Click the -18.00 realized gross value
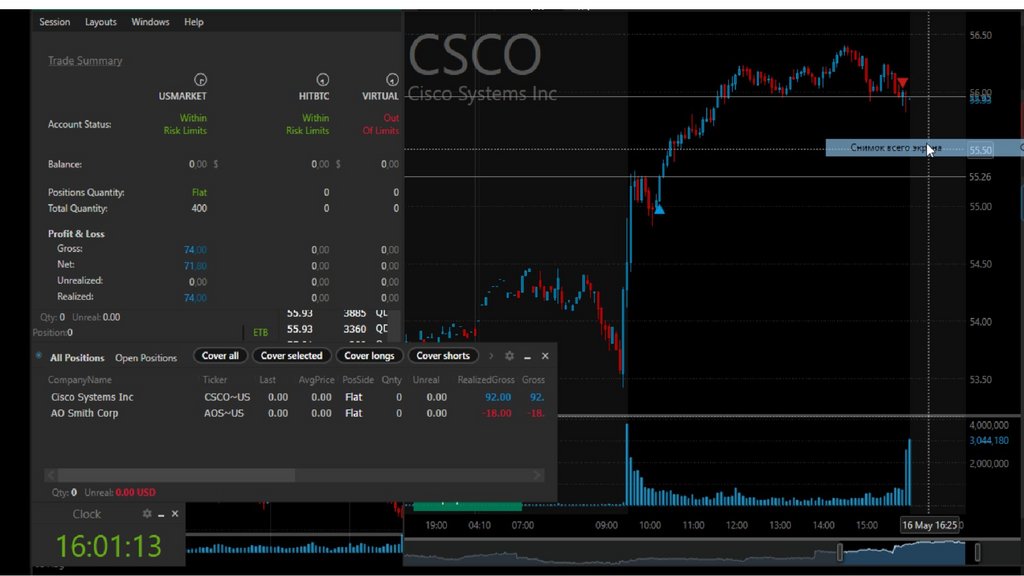The image size is (1024, 576). tap(496, 413)
